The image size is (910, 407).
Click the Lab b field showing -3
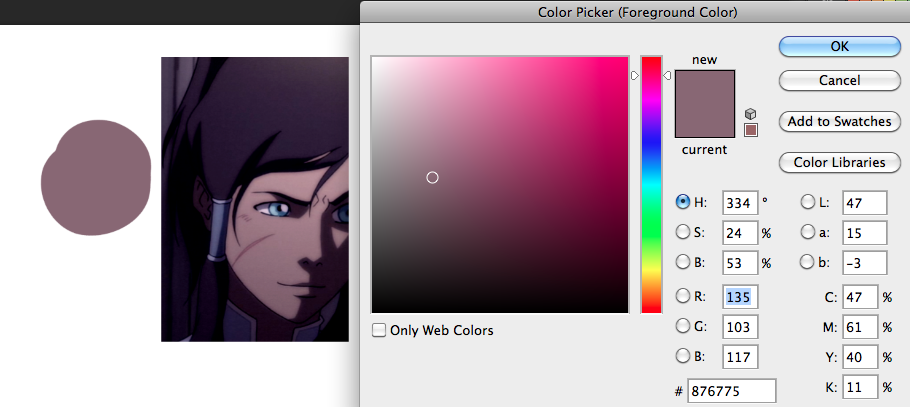coord(865,263)
